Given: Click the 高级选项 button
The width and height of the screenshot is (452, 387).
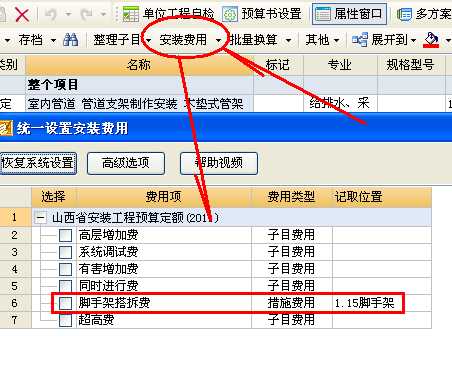Looking at the screenshot, I should click(x=126, y=163).
